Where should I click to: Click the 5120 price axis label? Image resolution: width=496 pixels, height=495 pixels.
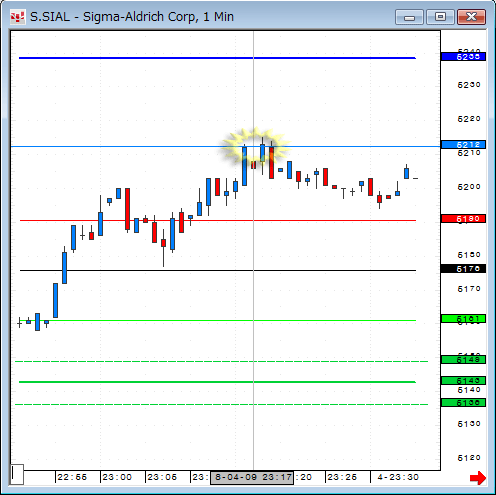click(469, 458)
